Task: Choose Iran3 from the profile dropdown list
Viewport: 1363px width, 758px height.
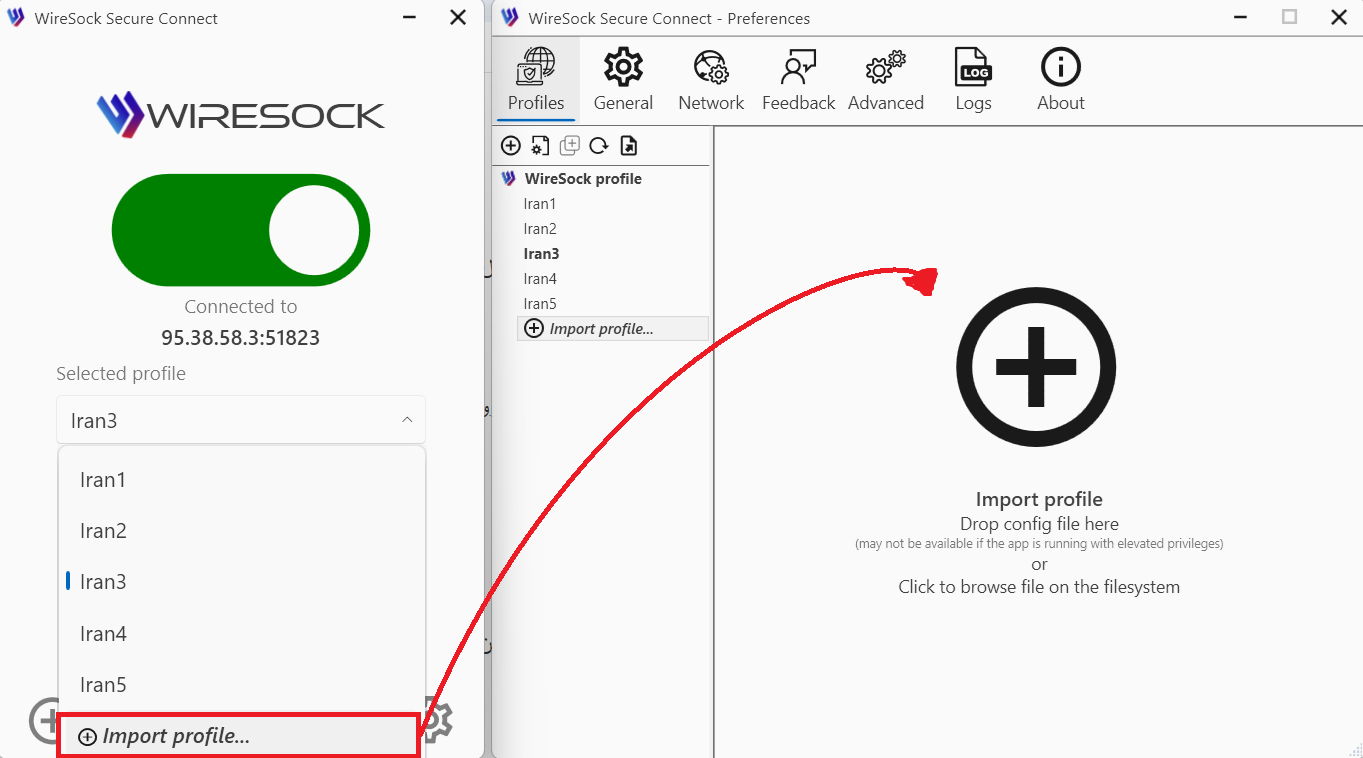Action: 242,582
